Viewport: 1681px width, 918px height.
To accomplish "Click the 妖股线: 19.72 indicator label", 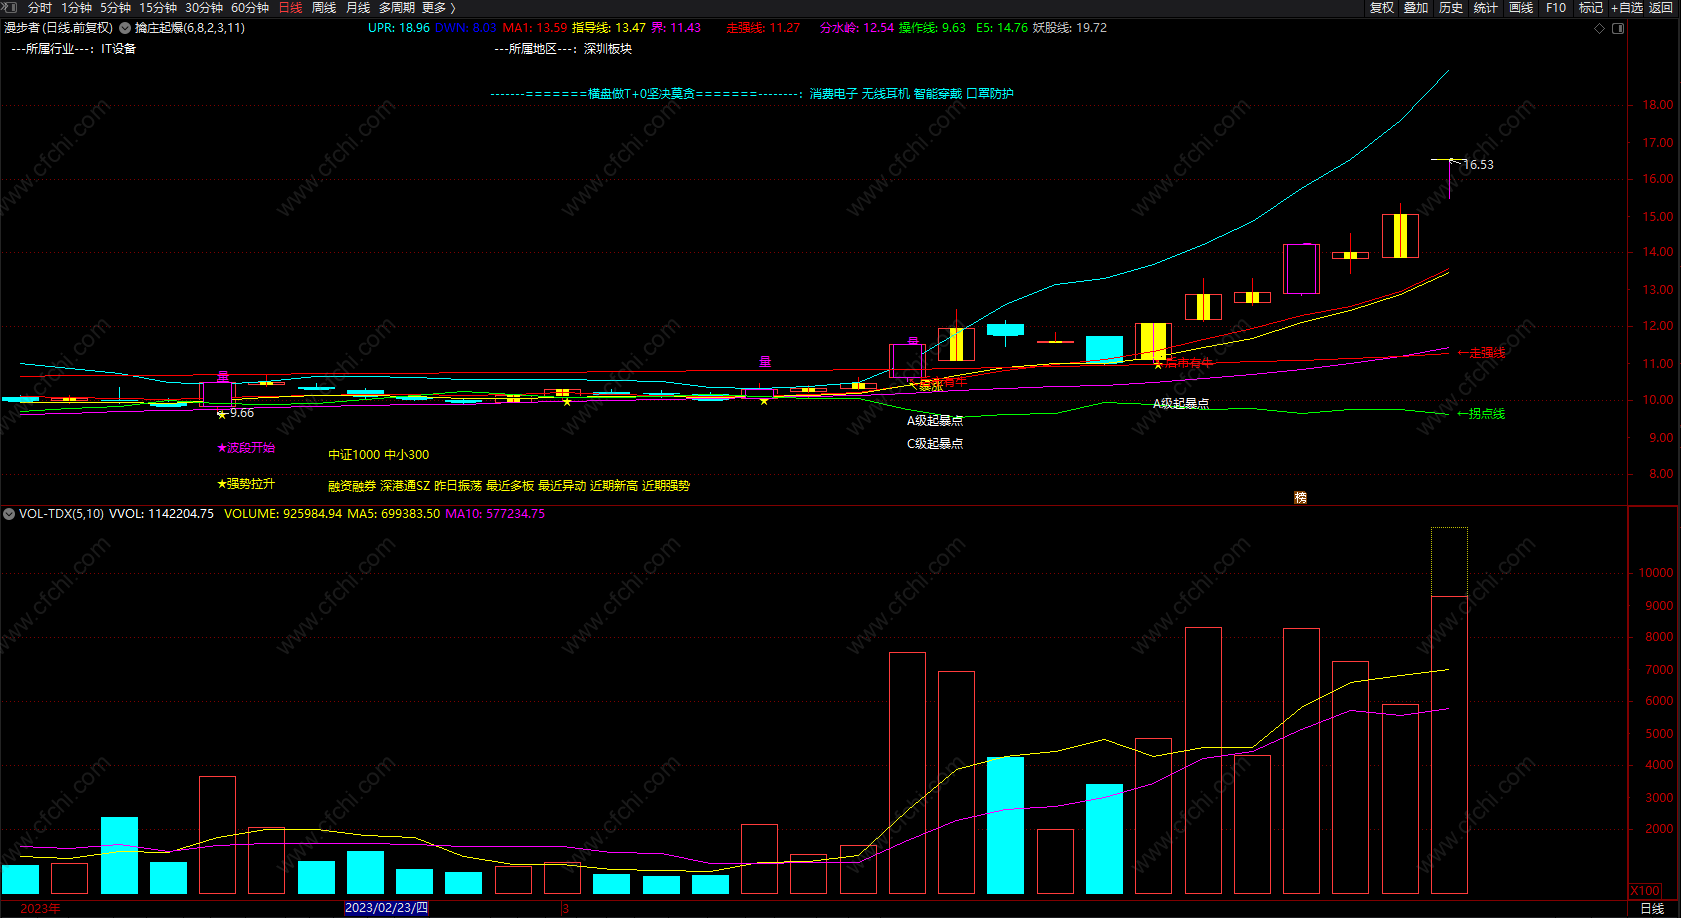I will [1070, 28].
